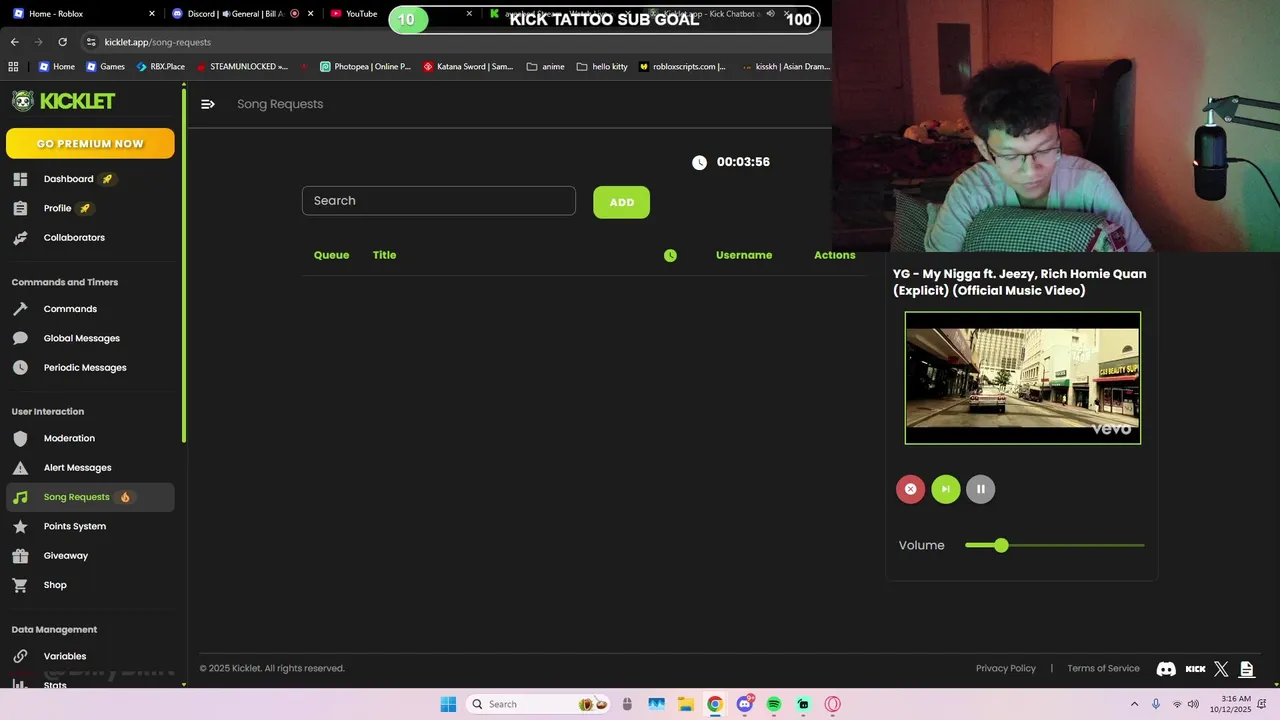Image resolution: width=1280 pixels, height=720 pixels.
Task: Click the taskbar volume speaker icon
Action: (x=1193, y=704)
